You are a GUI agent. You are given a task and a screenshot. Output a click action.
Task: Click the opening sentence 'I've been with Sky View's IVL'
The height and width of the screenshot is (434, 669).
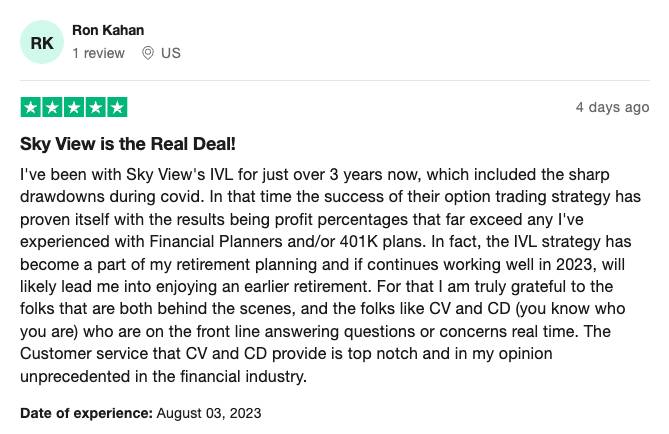(x=126, y=175)
